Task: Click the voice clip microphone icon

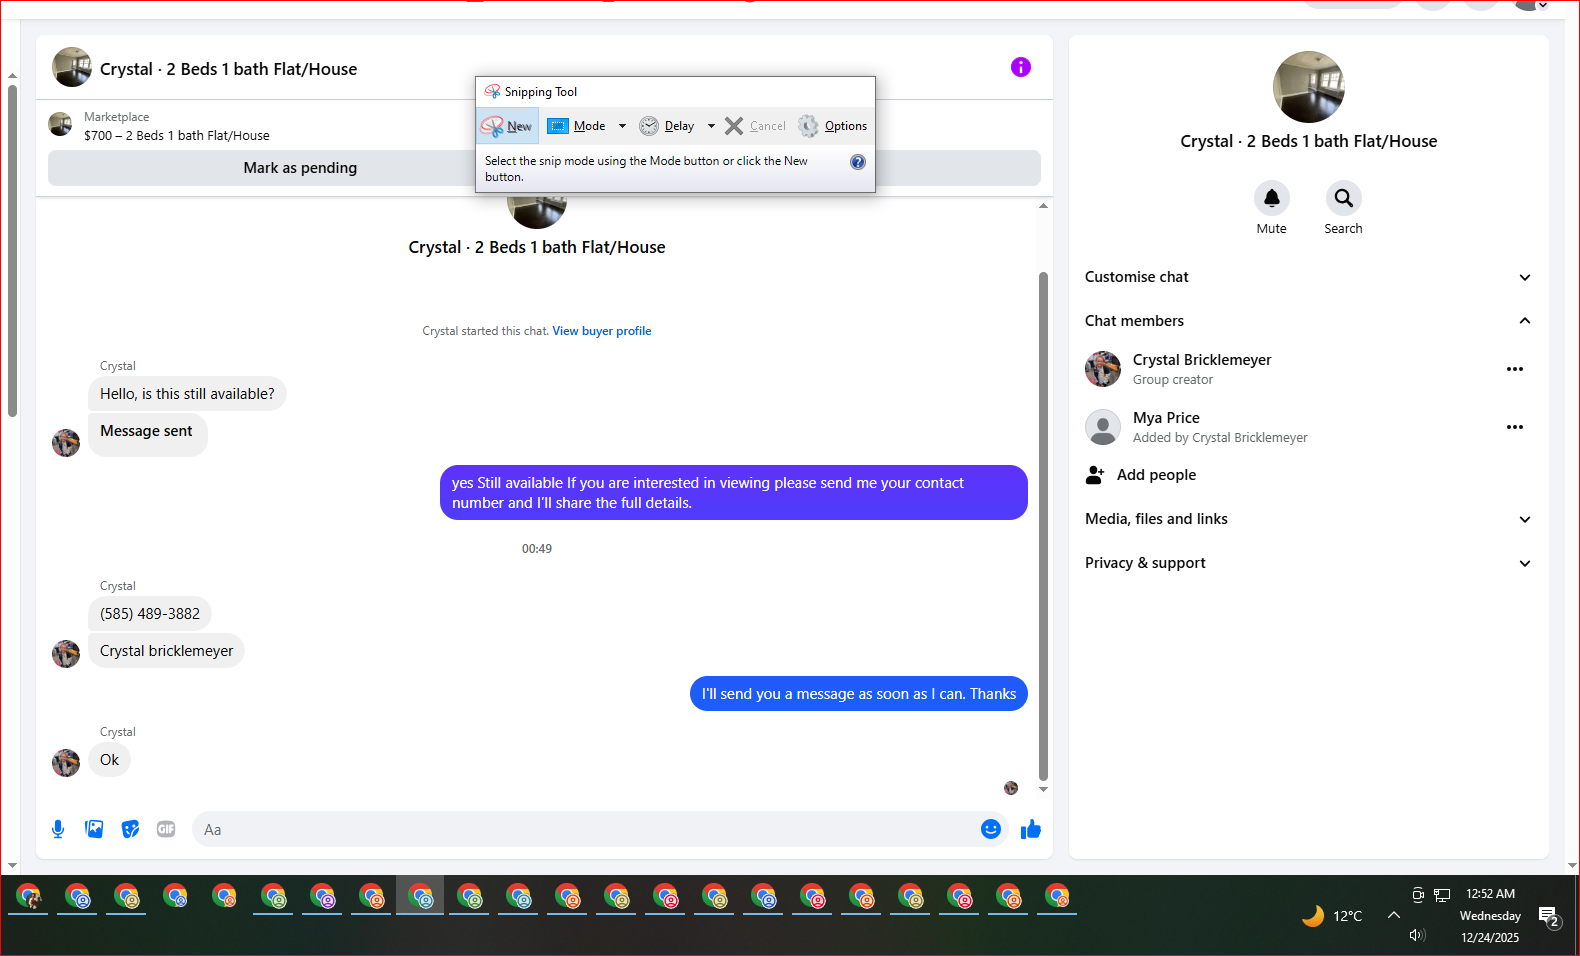Action: (x=58, y=829)
